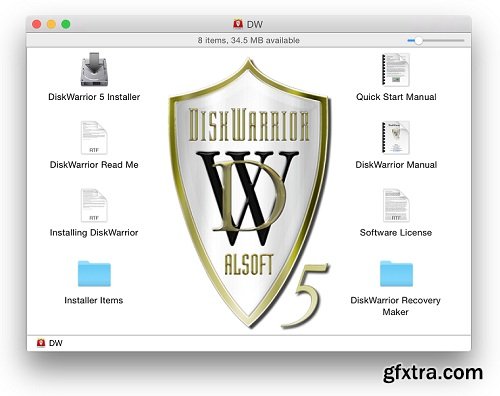
Task: Click the DW window title text
Action: (255, 24)
